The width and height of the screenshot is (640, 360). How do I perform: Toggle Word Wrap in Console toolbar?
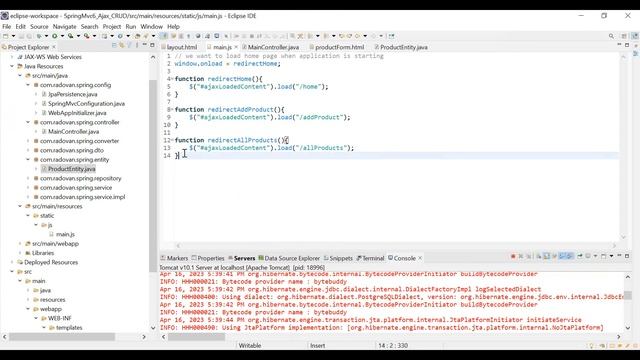pyautogui.click(x=554, y=256)
